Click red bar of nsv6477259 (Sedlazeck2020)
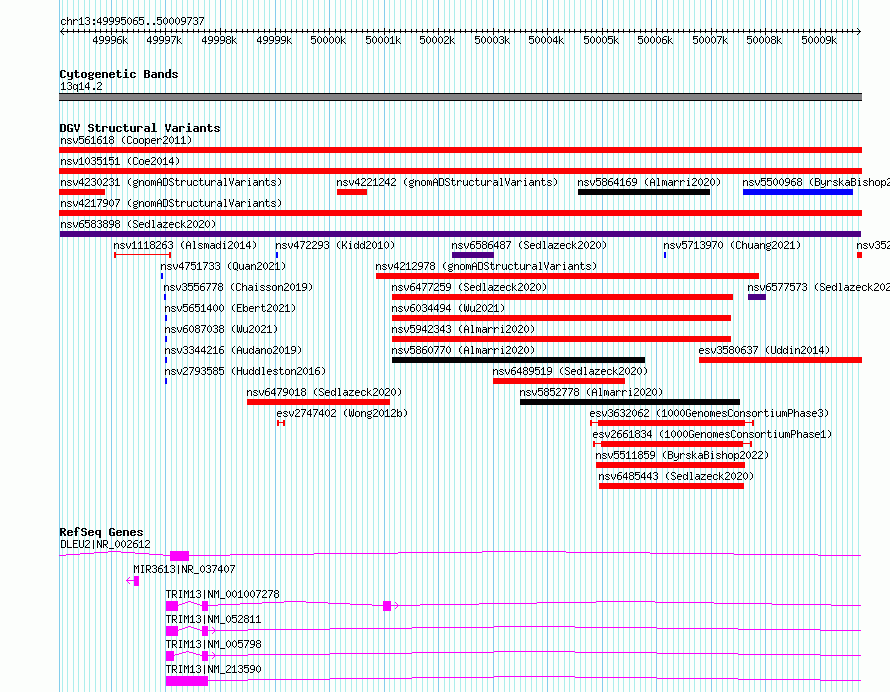The width and height of the screenshot is (890, 692). [562, 297]
